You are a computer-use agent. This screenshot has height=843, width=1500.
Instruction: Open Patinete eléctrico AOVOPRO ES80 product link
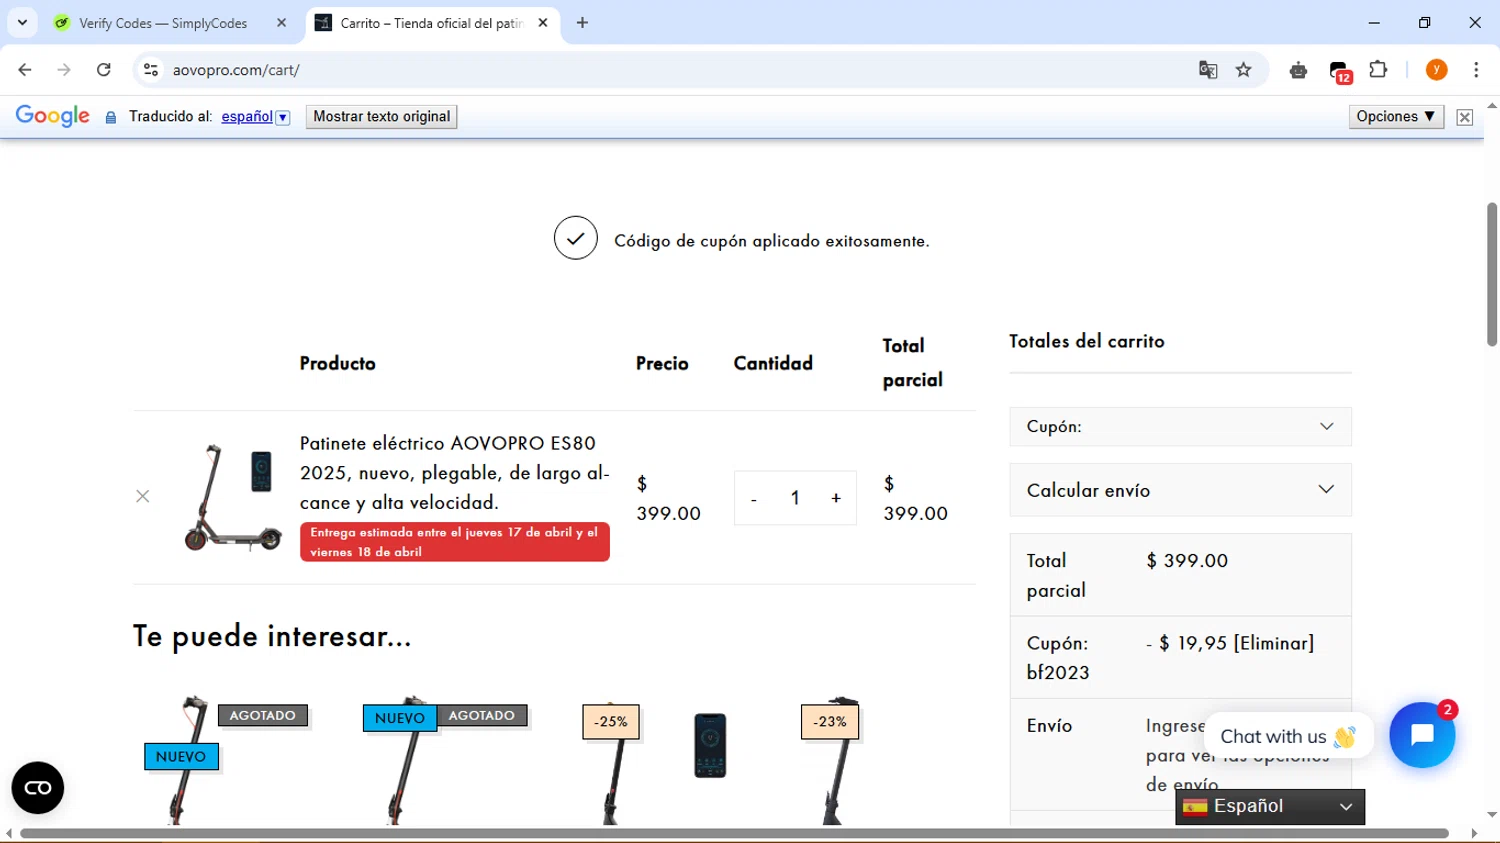point(455,472)
